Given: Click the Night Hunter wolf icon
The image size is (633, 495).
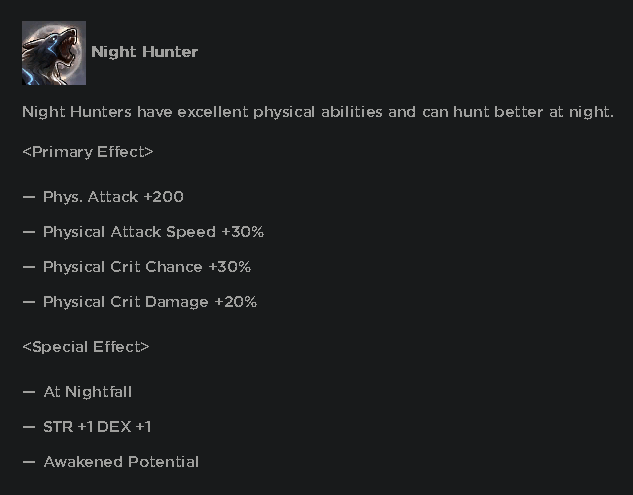Looking at the screenshot, I should tap(54, 53).
